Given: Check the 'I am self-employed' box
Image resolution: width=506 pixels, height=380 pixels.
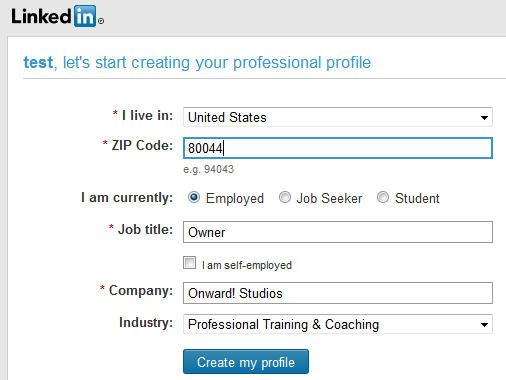Looking at the screenshot, I should click(x=189, y=263).
